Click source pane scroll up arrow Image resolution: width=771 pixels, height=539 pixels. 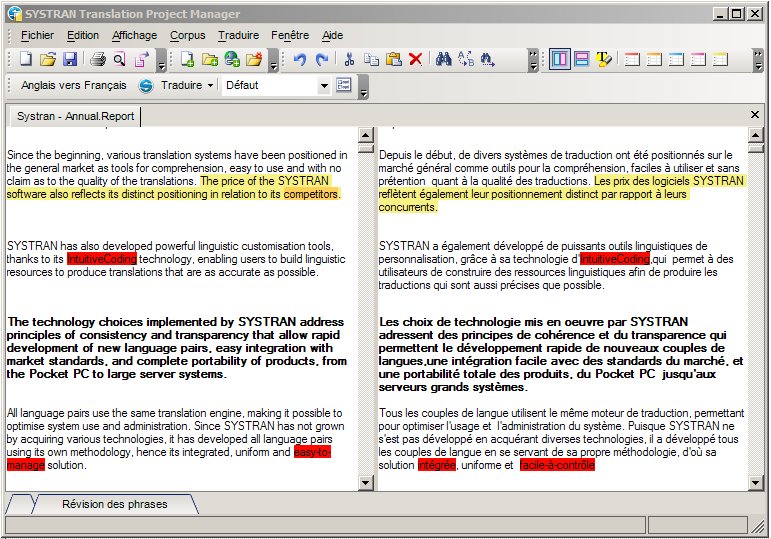(x=365, y=135)
